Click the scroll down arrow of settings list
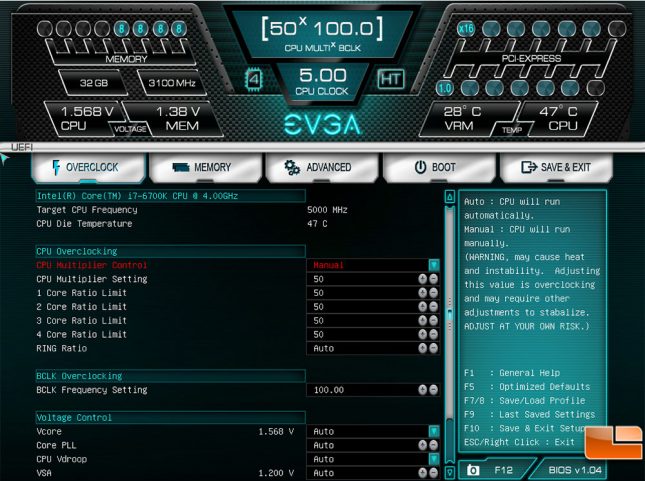645x481 pixels. 450,472
